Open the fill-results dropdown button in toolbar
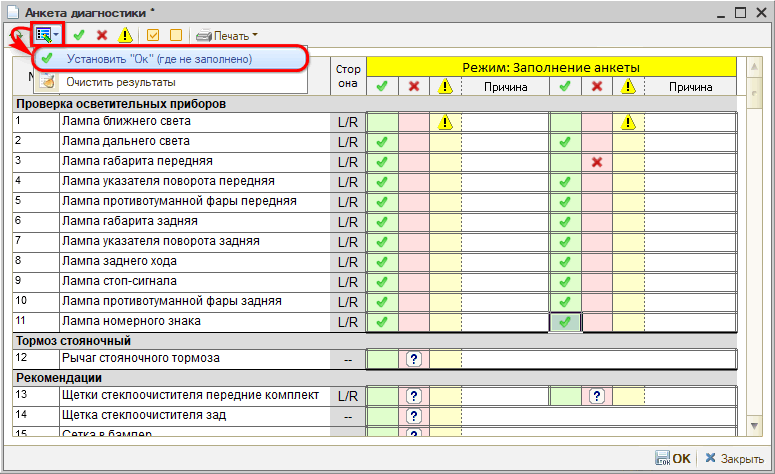775x474 pixels. point(48,35)
